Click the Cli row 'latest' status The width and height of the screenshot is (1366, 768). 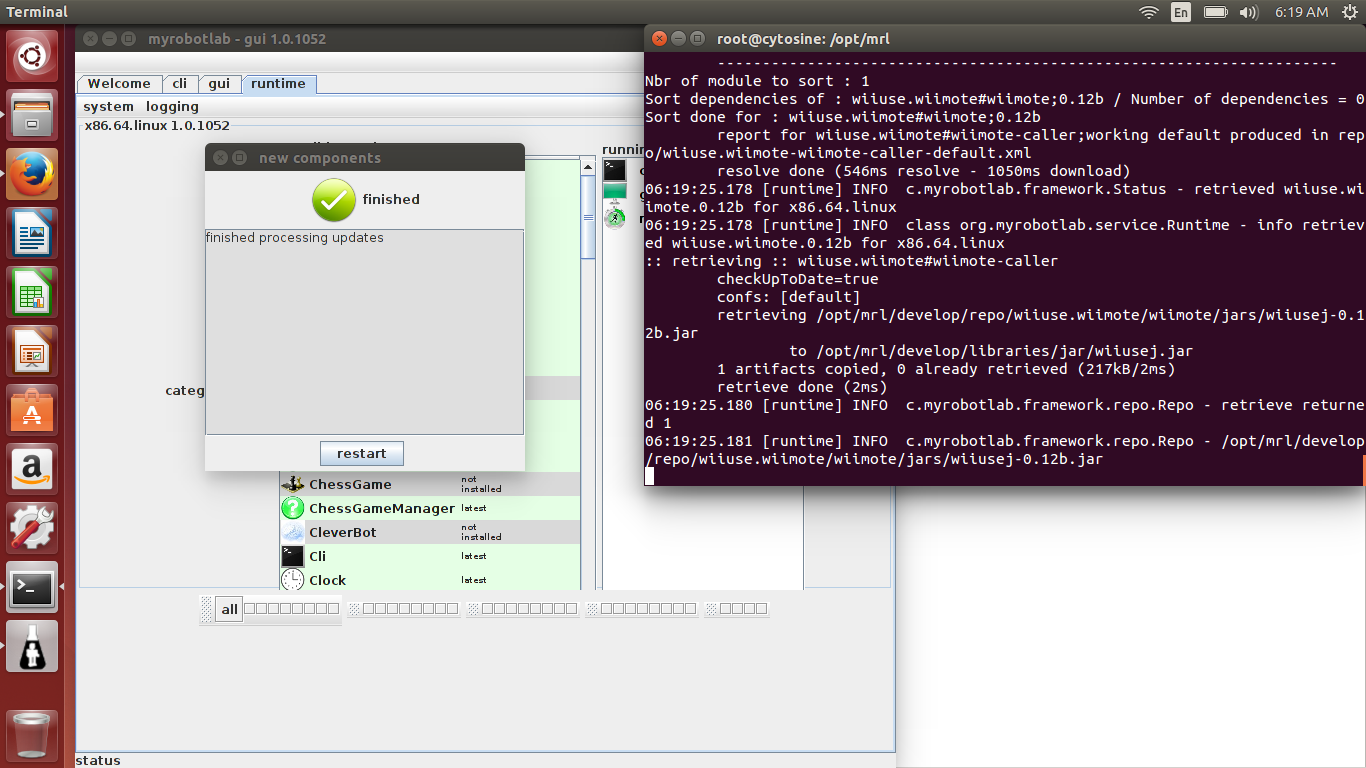tap(474, 556)
